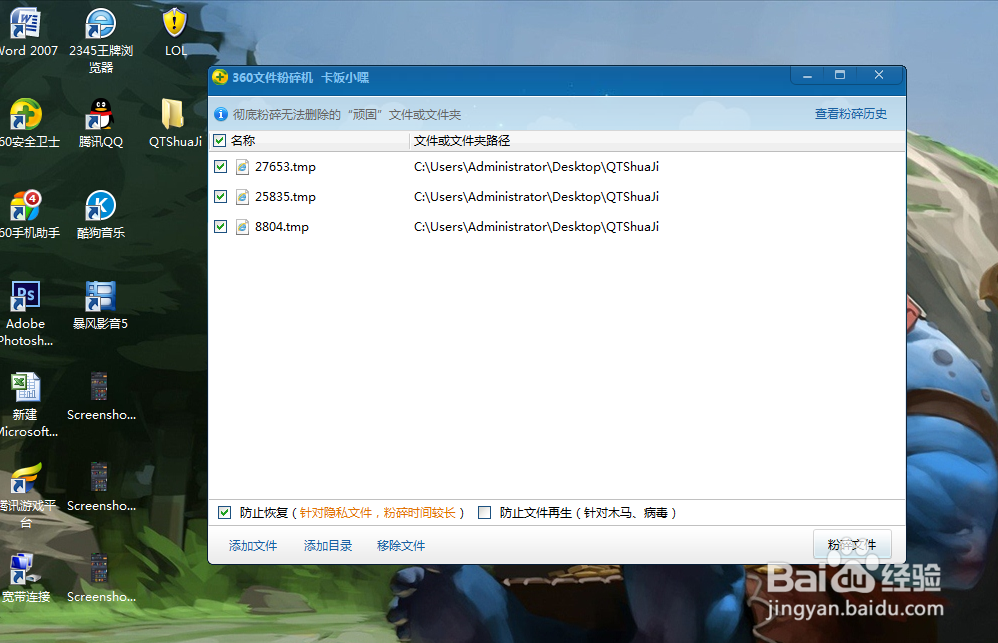The image size is (998, 643).
Task: Uncheck the 8804.tmp checkbox
Action: 220,227
